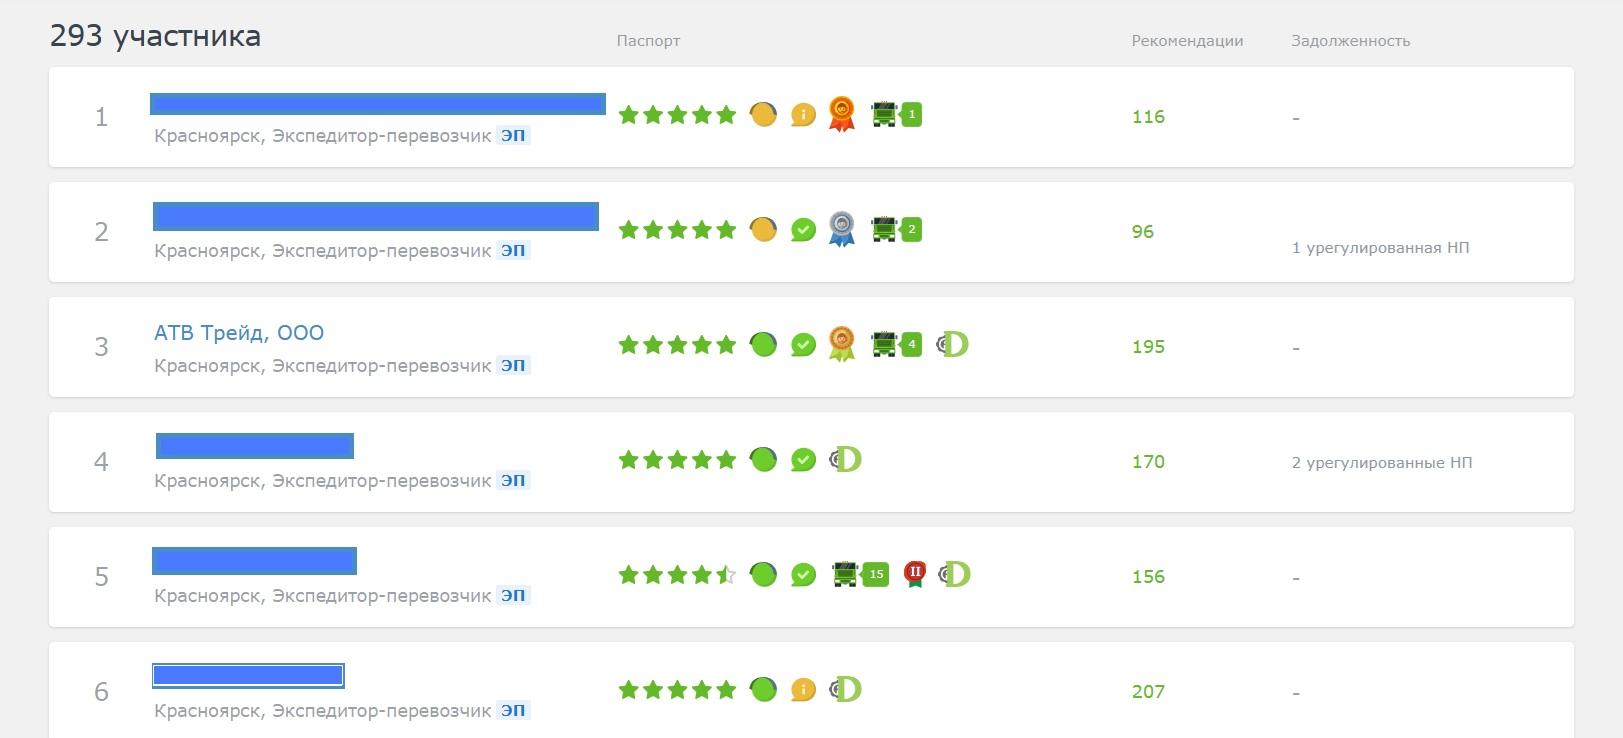Click the Задолженность column header

click(1350, 41)
